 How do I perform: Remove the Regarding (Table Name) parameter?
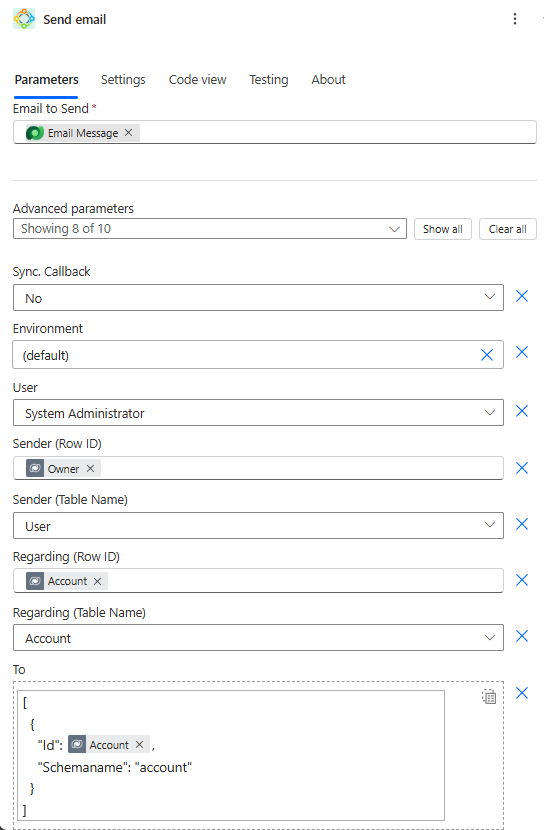(x=522, y=636)
